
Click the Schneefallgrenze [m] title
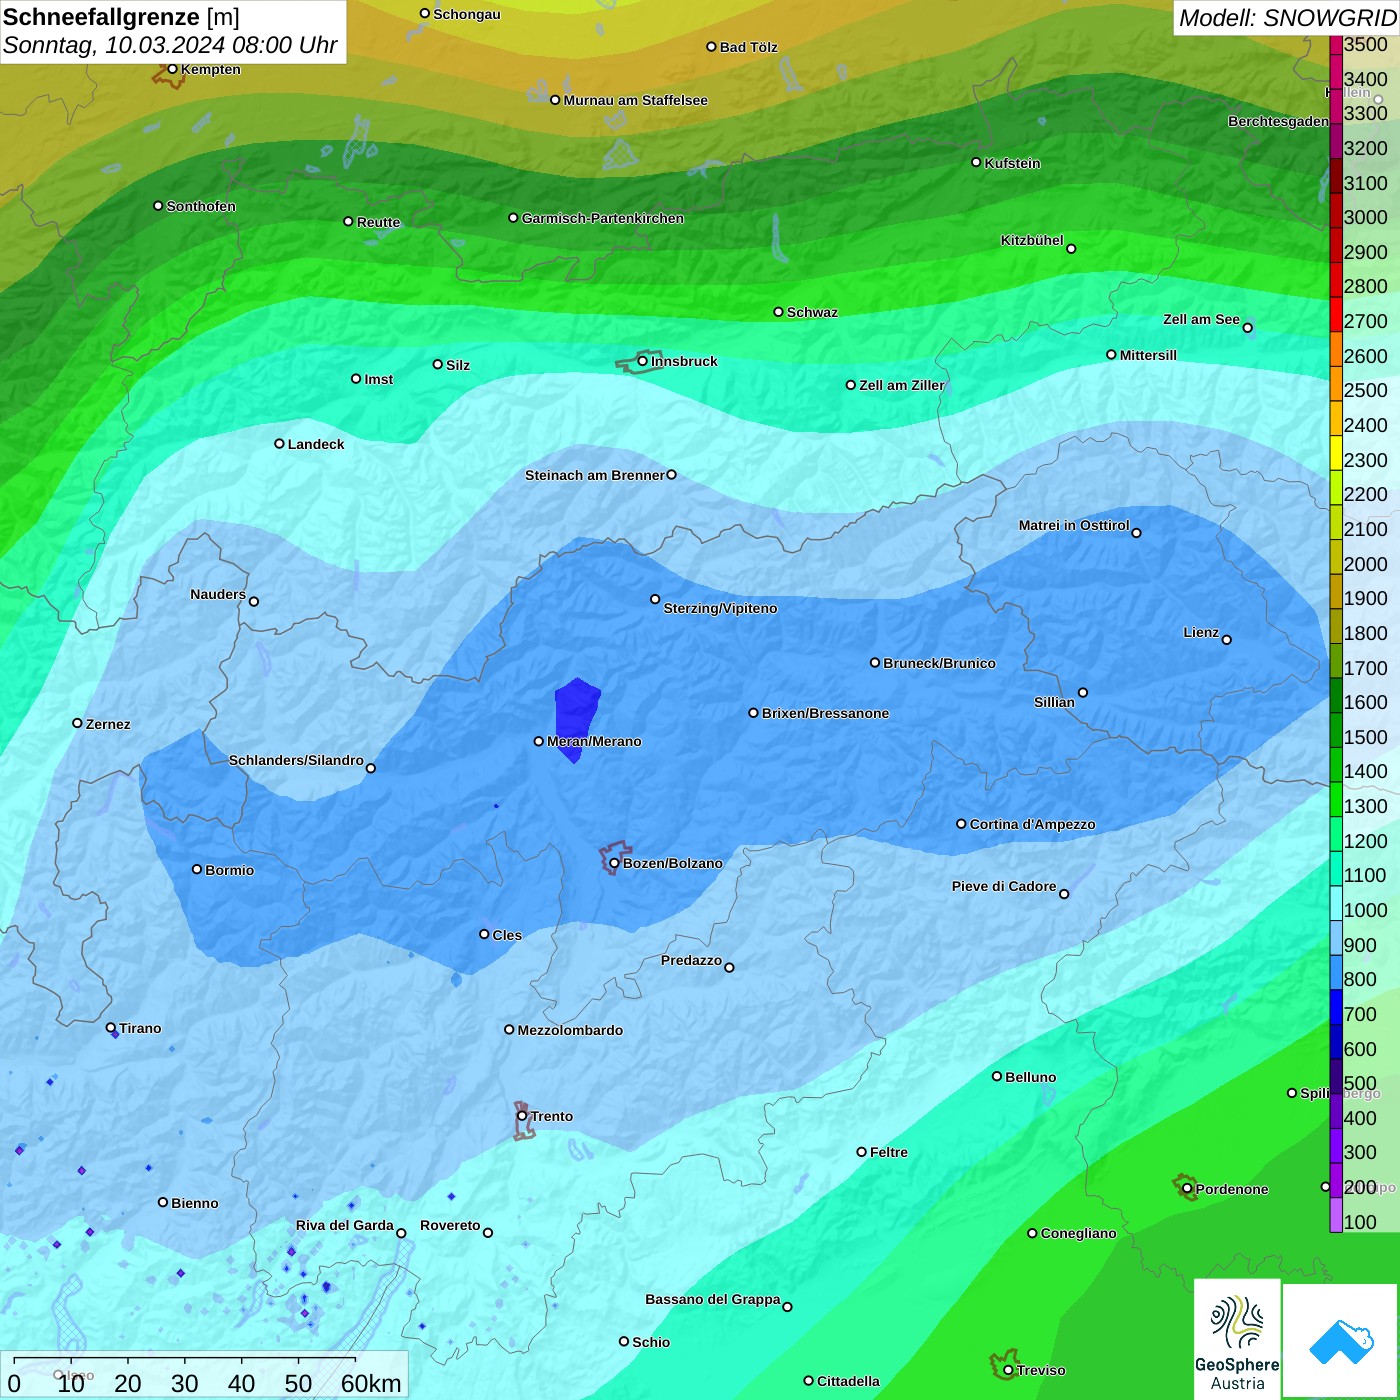click(x=121, y=17)
